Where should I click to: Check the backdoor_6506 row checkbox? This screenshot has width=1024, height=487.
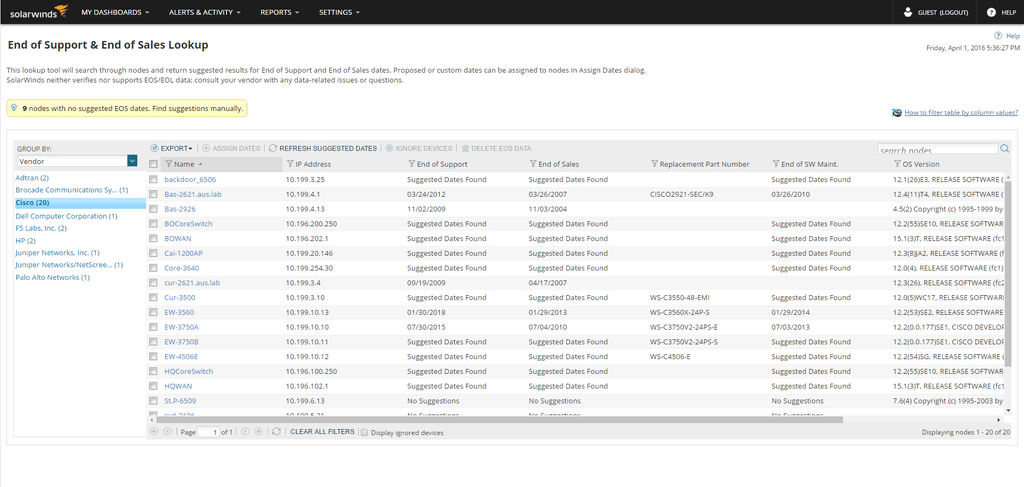(x=153, y=179)
